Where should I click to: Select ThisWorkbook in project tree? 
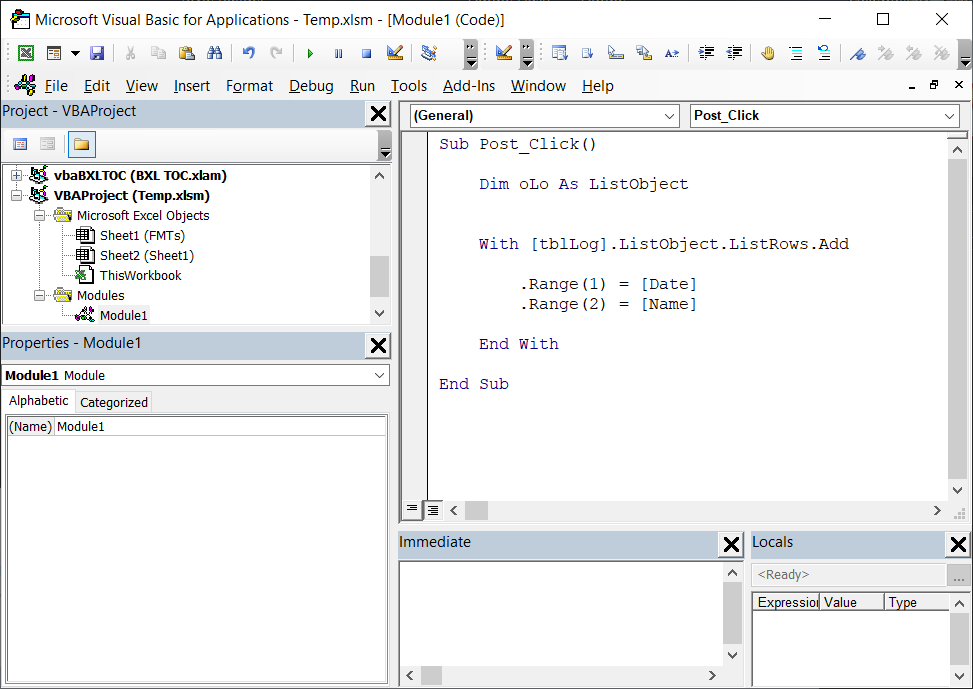tap(140, 275)
